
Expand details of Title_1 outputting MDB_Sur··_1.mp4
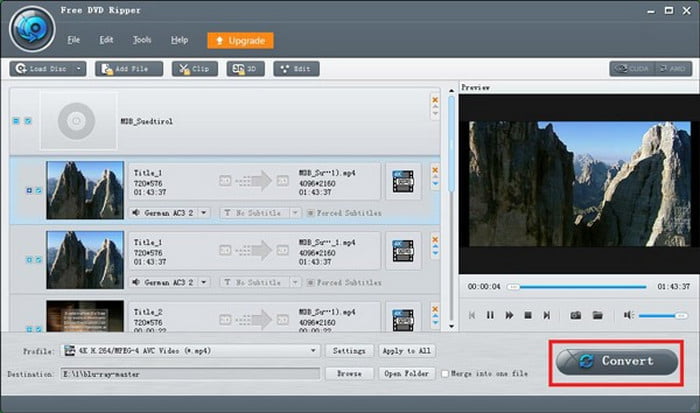click(29, 260)
